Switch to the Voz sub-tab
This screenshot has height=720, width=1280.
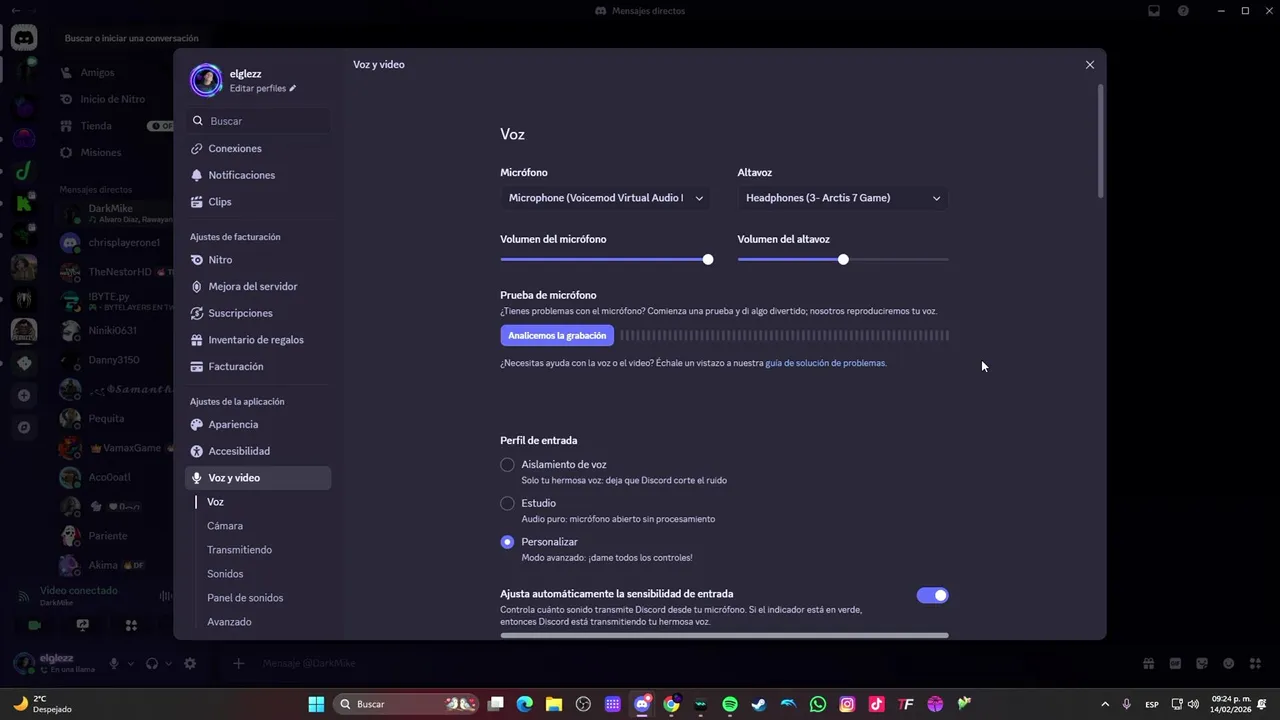(215, 502)
